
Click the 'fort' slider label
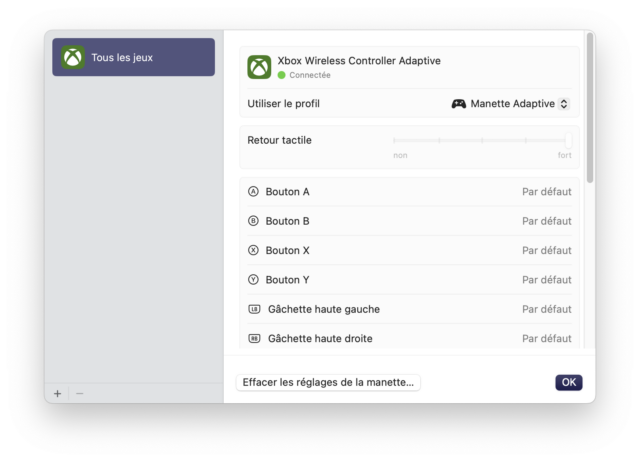click(x=564, y=155)
